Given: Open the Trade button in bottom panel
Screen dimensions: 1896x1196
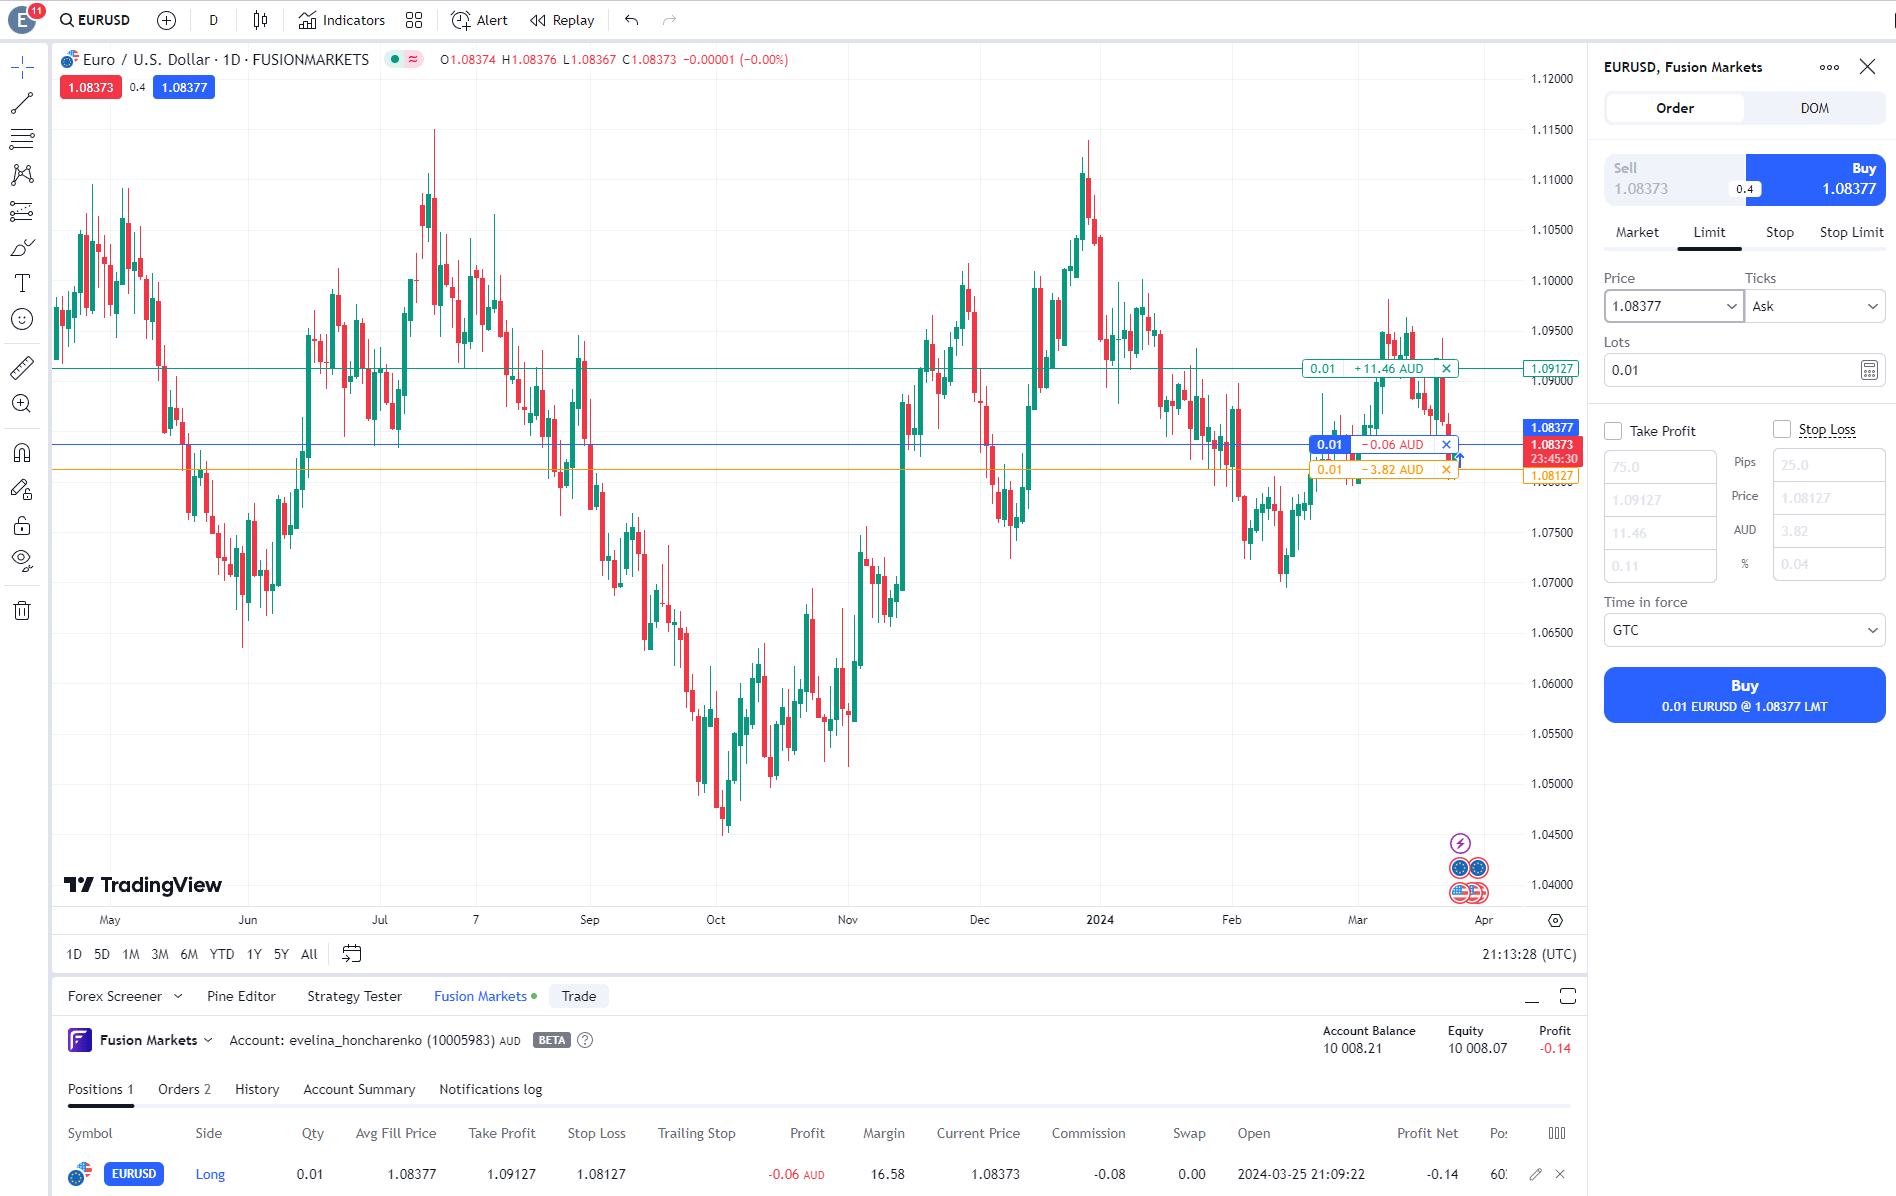Looking at the screenshot, I should click(579, 996).
